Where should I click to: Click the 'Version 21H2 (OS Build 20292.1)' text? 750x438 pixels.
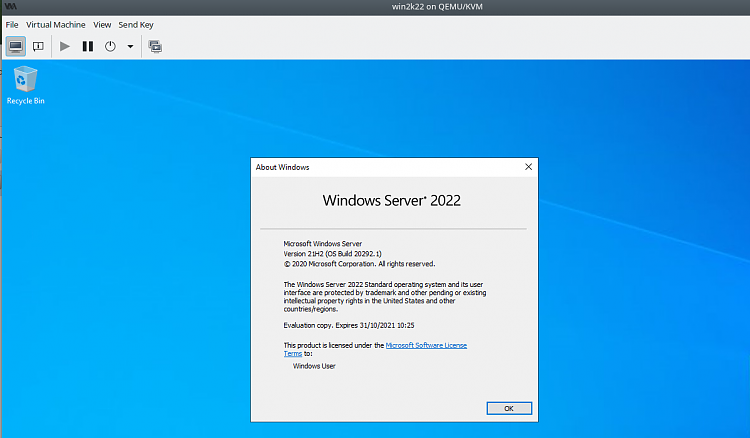point(332,254)
